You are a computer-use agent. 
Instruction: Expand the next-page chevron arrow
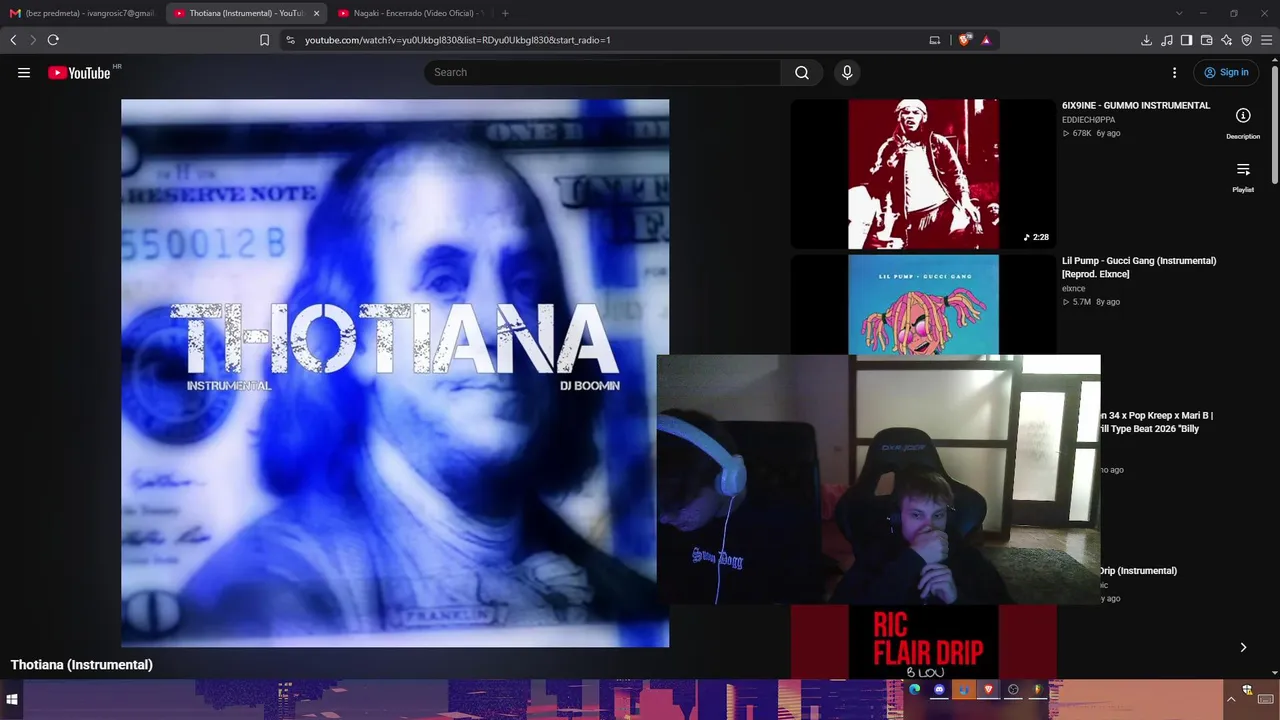tap(1243, 647)
